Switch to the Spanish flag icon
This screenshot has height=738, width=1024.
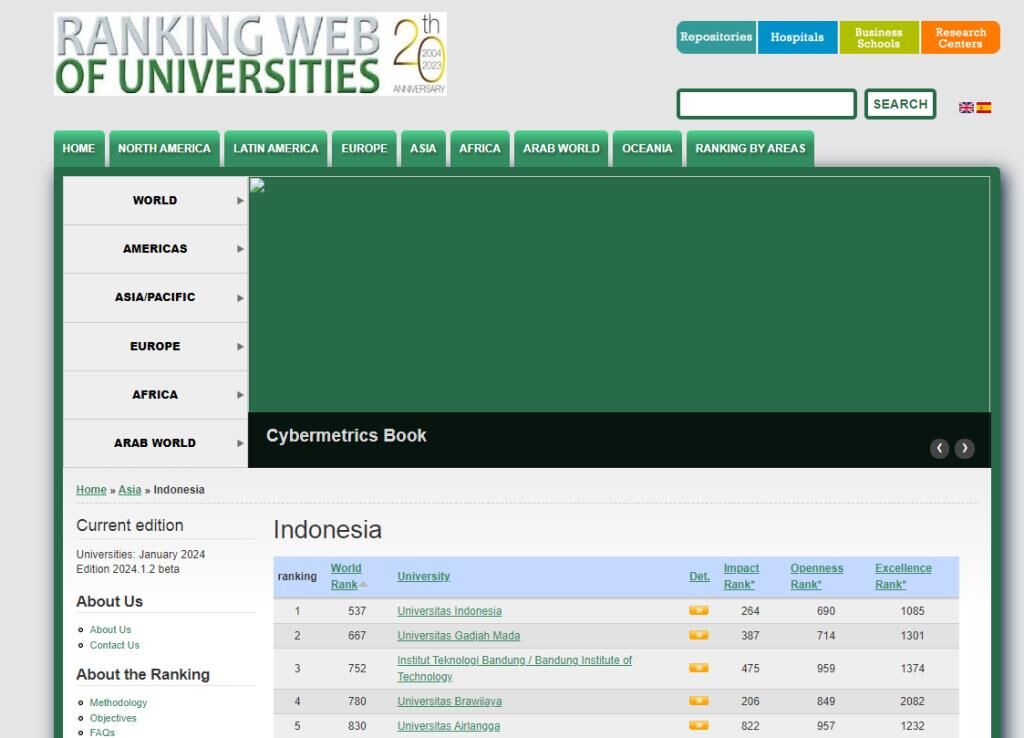click(984, 108)
